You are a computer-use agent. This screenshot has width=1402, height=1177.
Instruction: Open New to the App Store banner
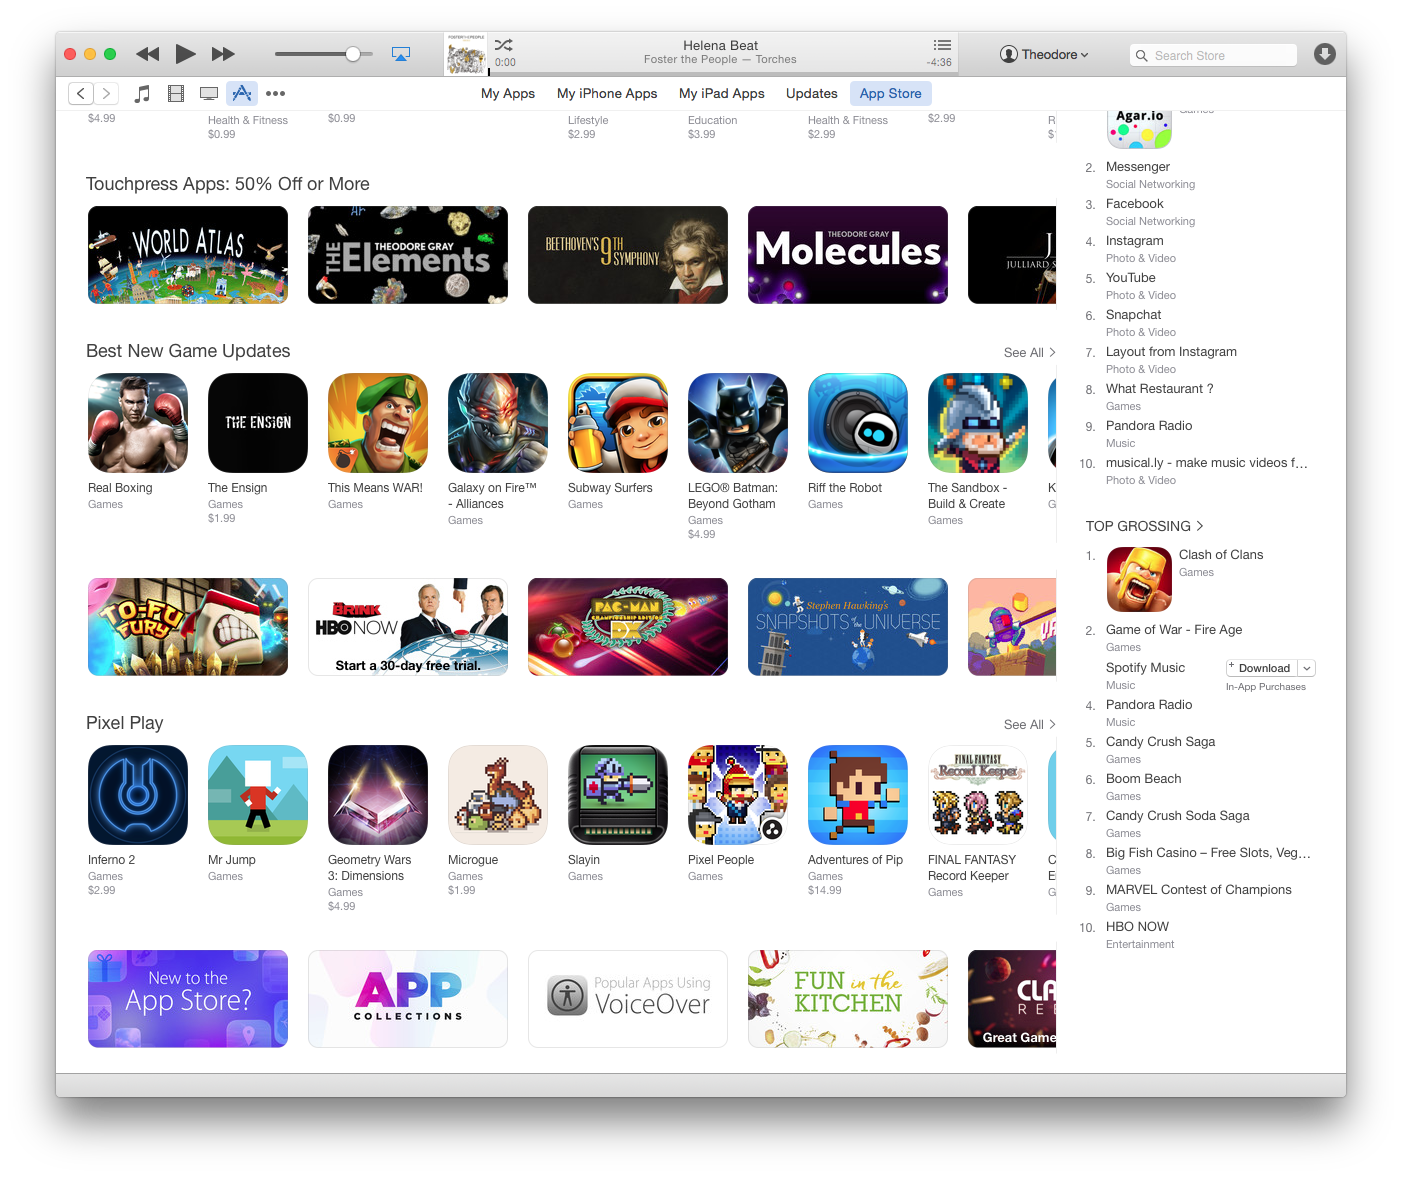click(x=188, y=999)
